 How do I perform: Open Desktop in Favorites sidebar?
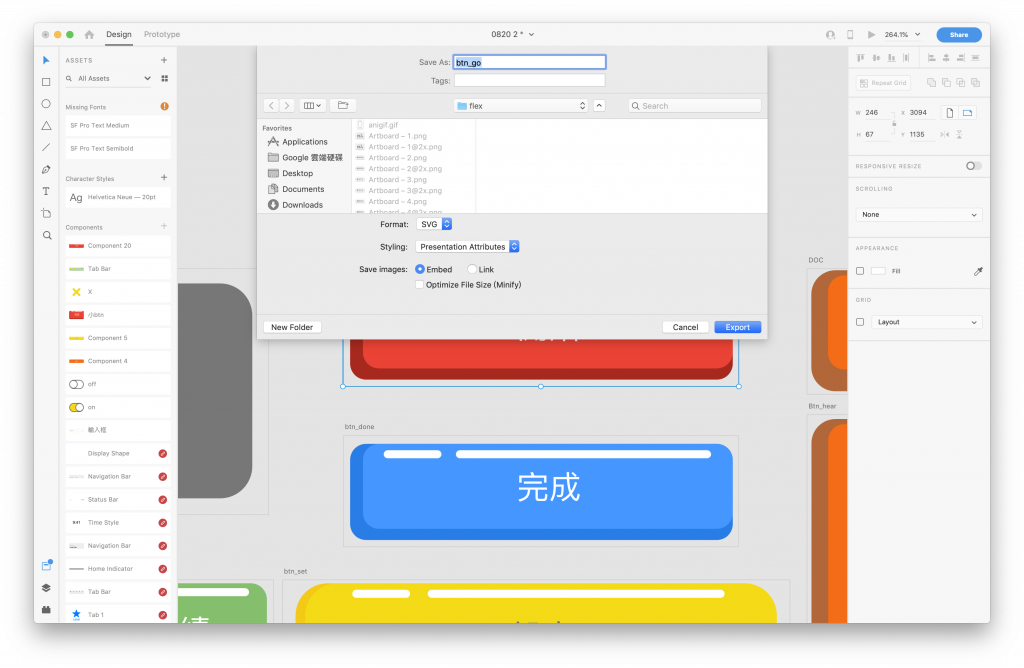pos(291,173)
